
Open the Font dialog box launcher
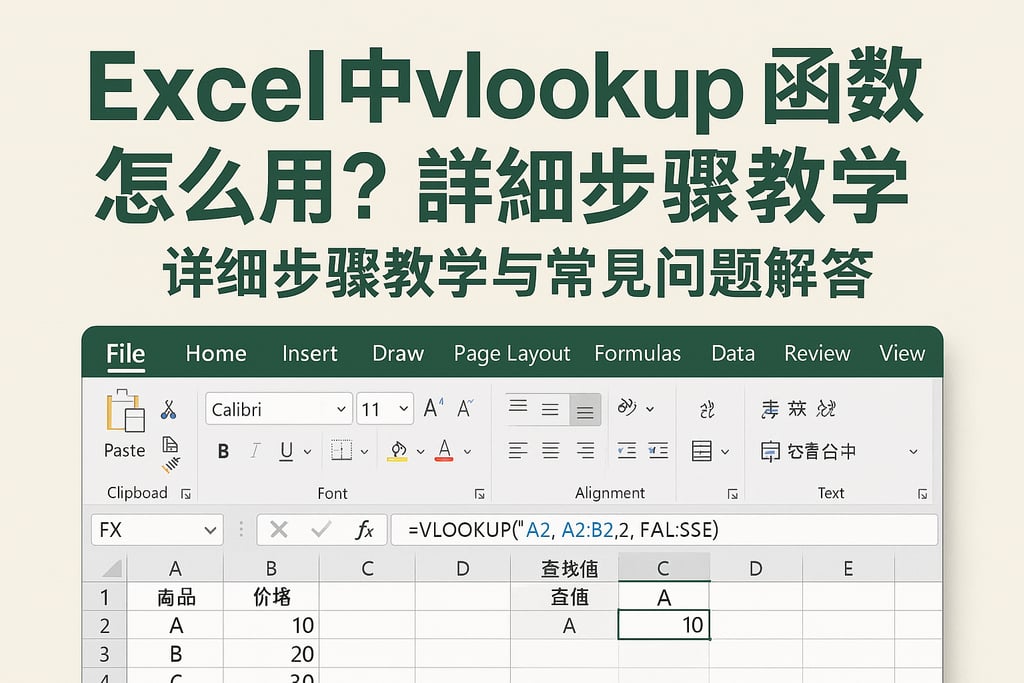tap(480, 492)
